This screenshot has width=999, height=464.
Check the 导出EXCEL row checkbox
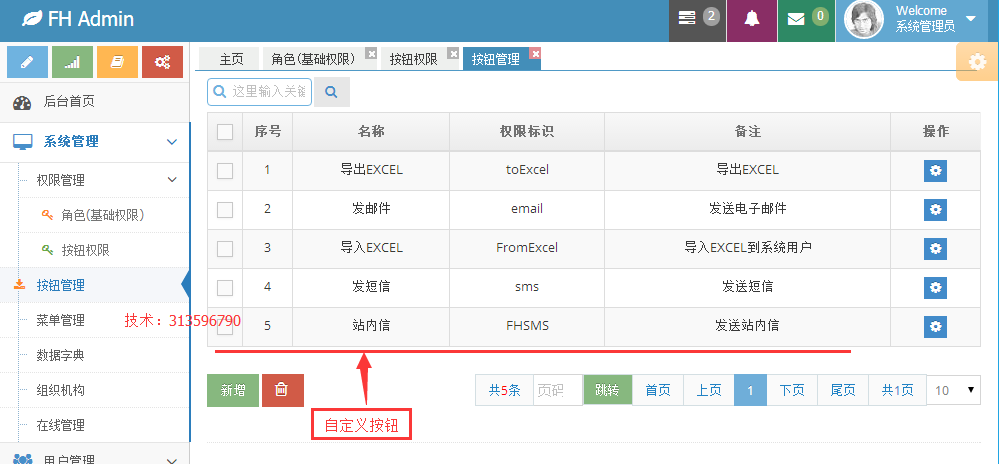point(225,171)
